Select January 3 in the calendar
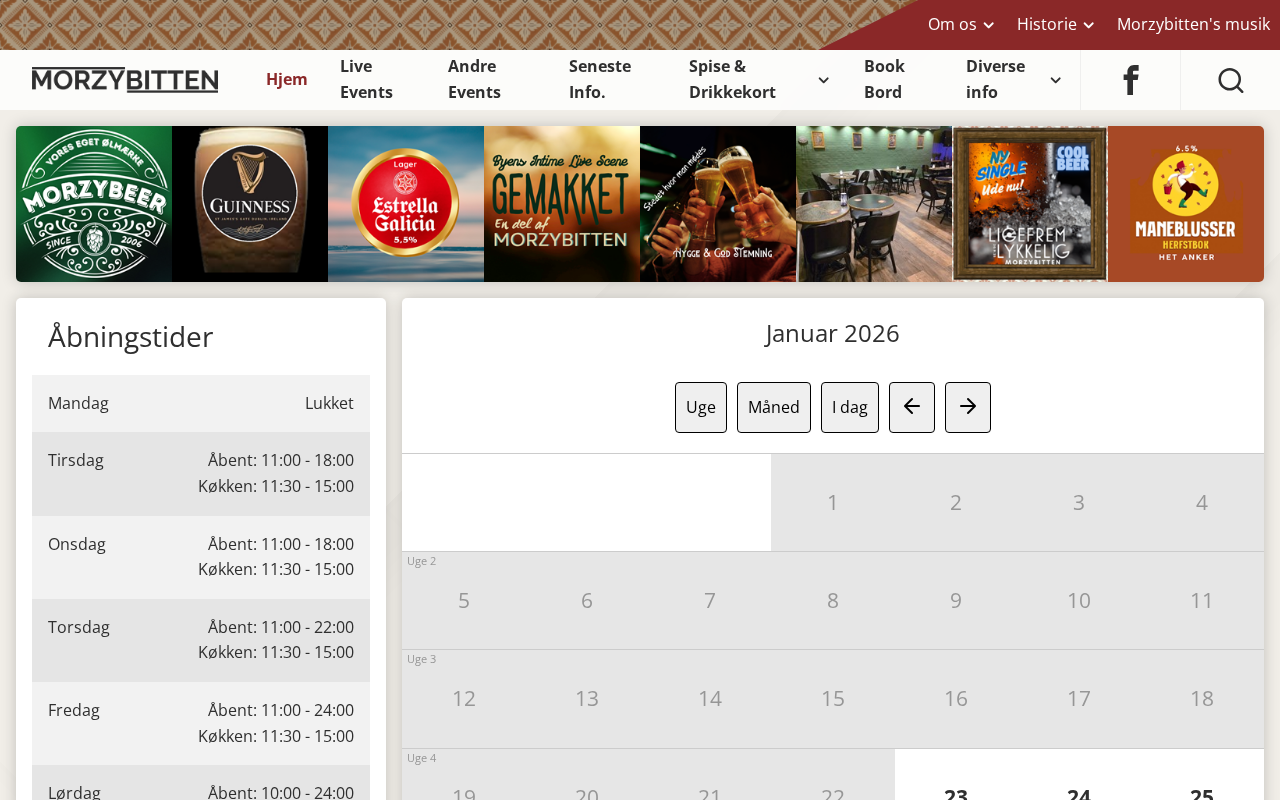 click(x=1079, y=502)
